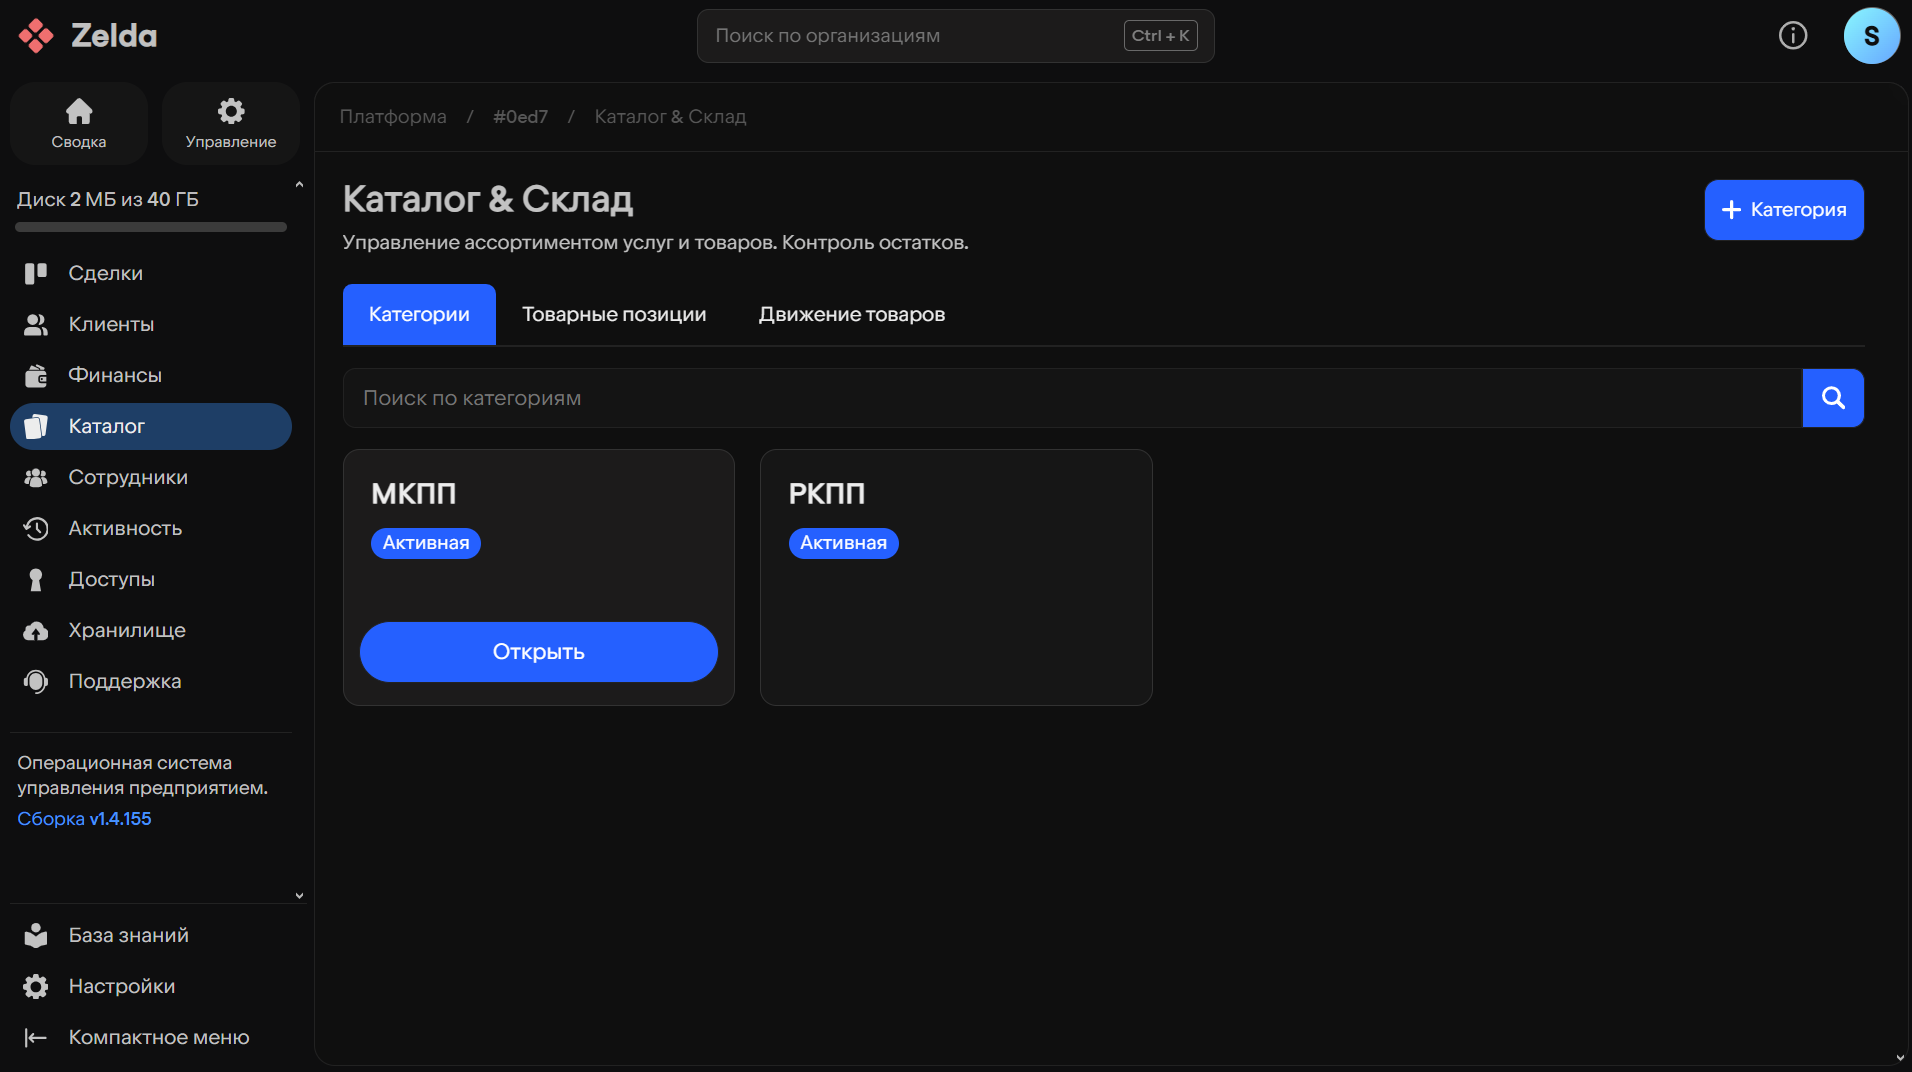Switch to Движение товаров tab
Screen dimensions: 1912x1072
tap(851, 314)
